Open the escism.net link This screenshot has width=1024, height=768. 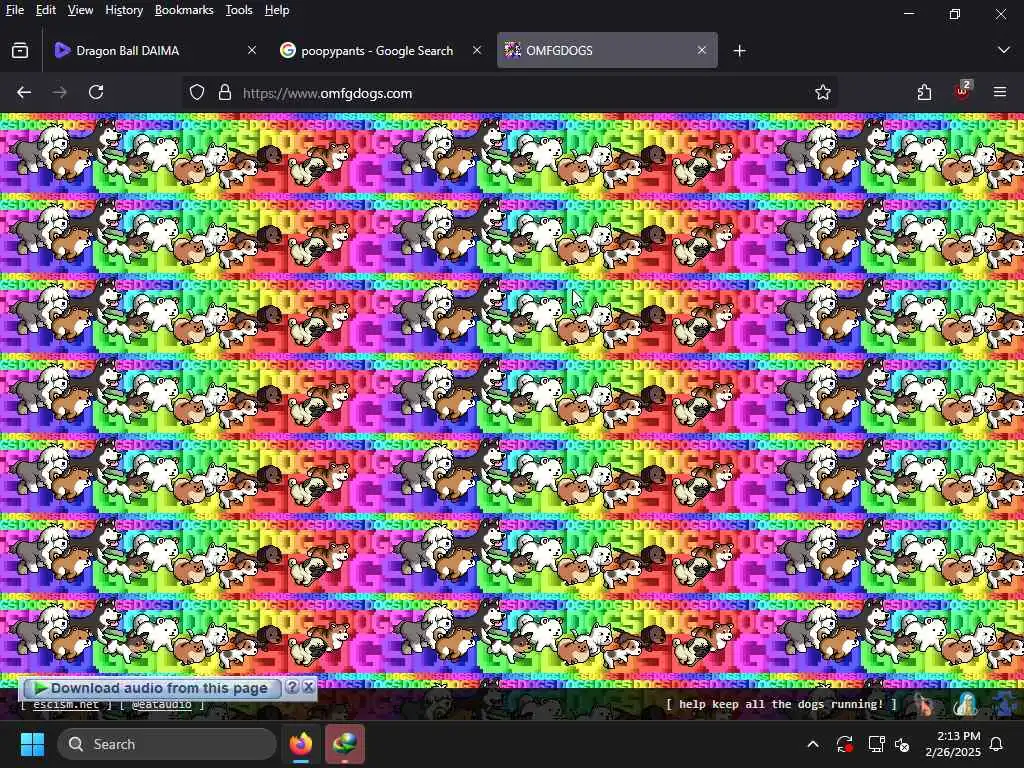65,705
